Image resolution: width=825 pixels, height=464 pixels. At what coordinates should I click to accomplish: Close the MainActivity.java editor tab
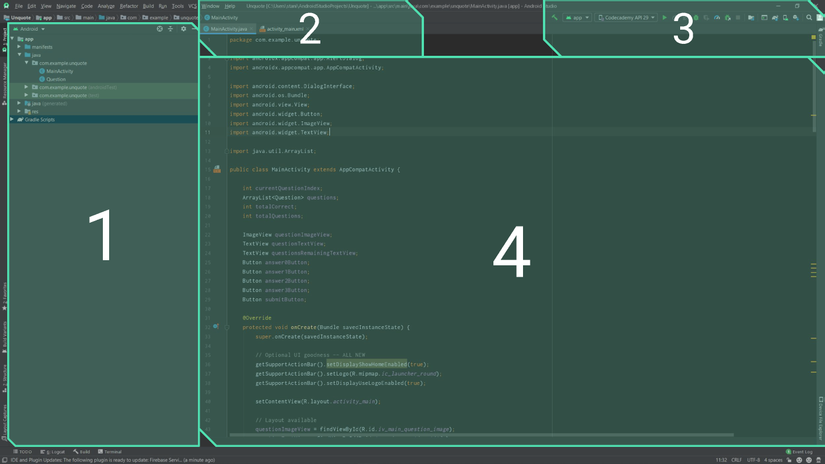tap(251, 29)
